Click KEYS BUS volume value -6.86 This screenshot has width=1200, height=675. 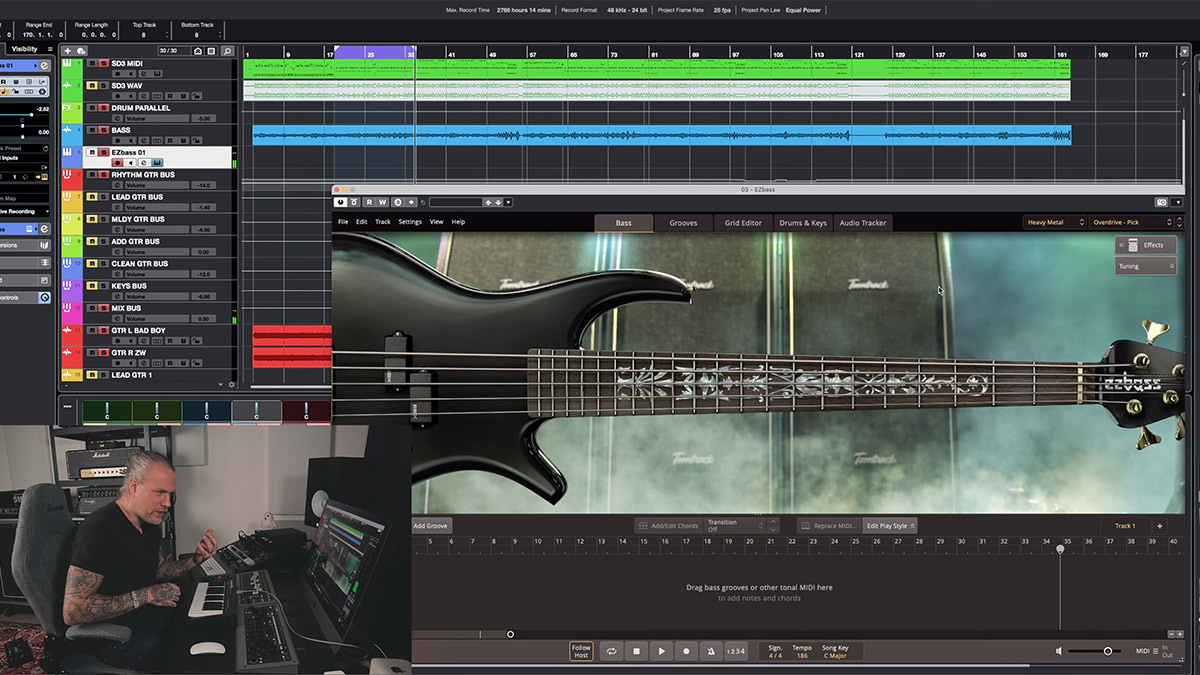(204, 297)
